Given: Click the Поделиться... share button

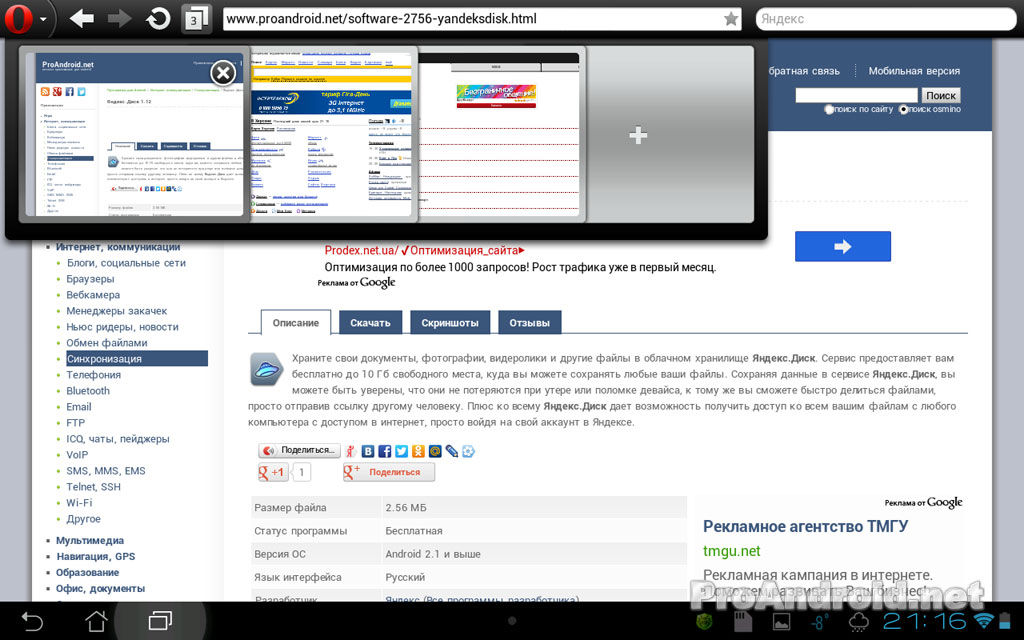Looking at the screenshot, I should 300,451.
